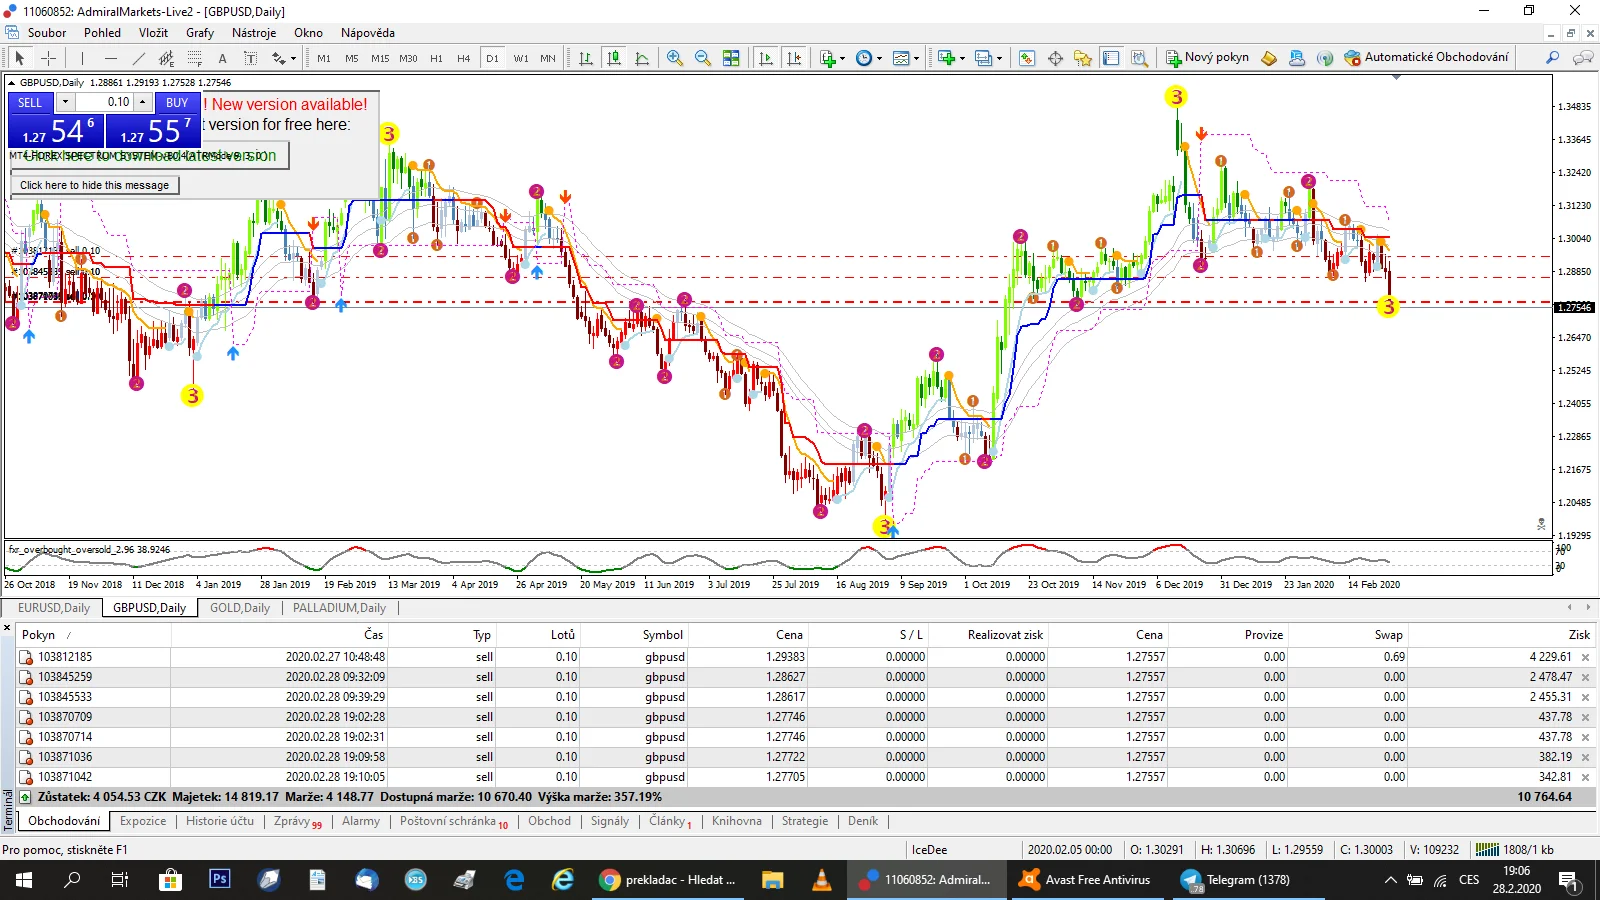Switch chart to MN timeframe
Image resolution: width=1600 pixels, height=900 pixels.
(x=548, y=58)
